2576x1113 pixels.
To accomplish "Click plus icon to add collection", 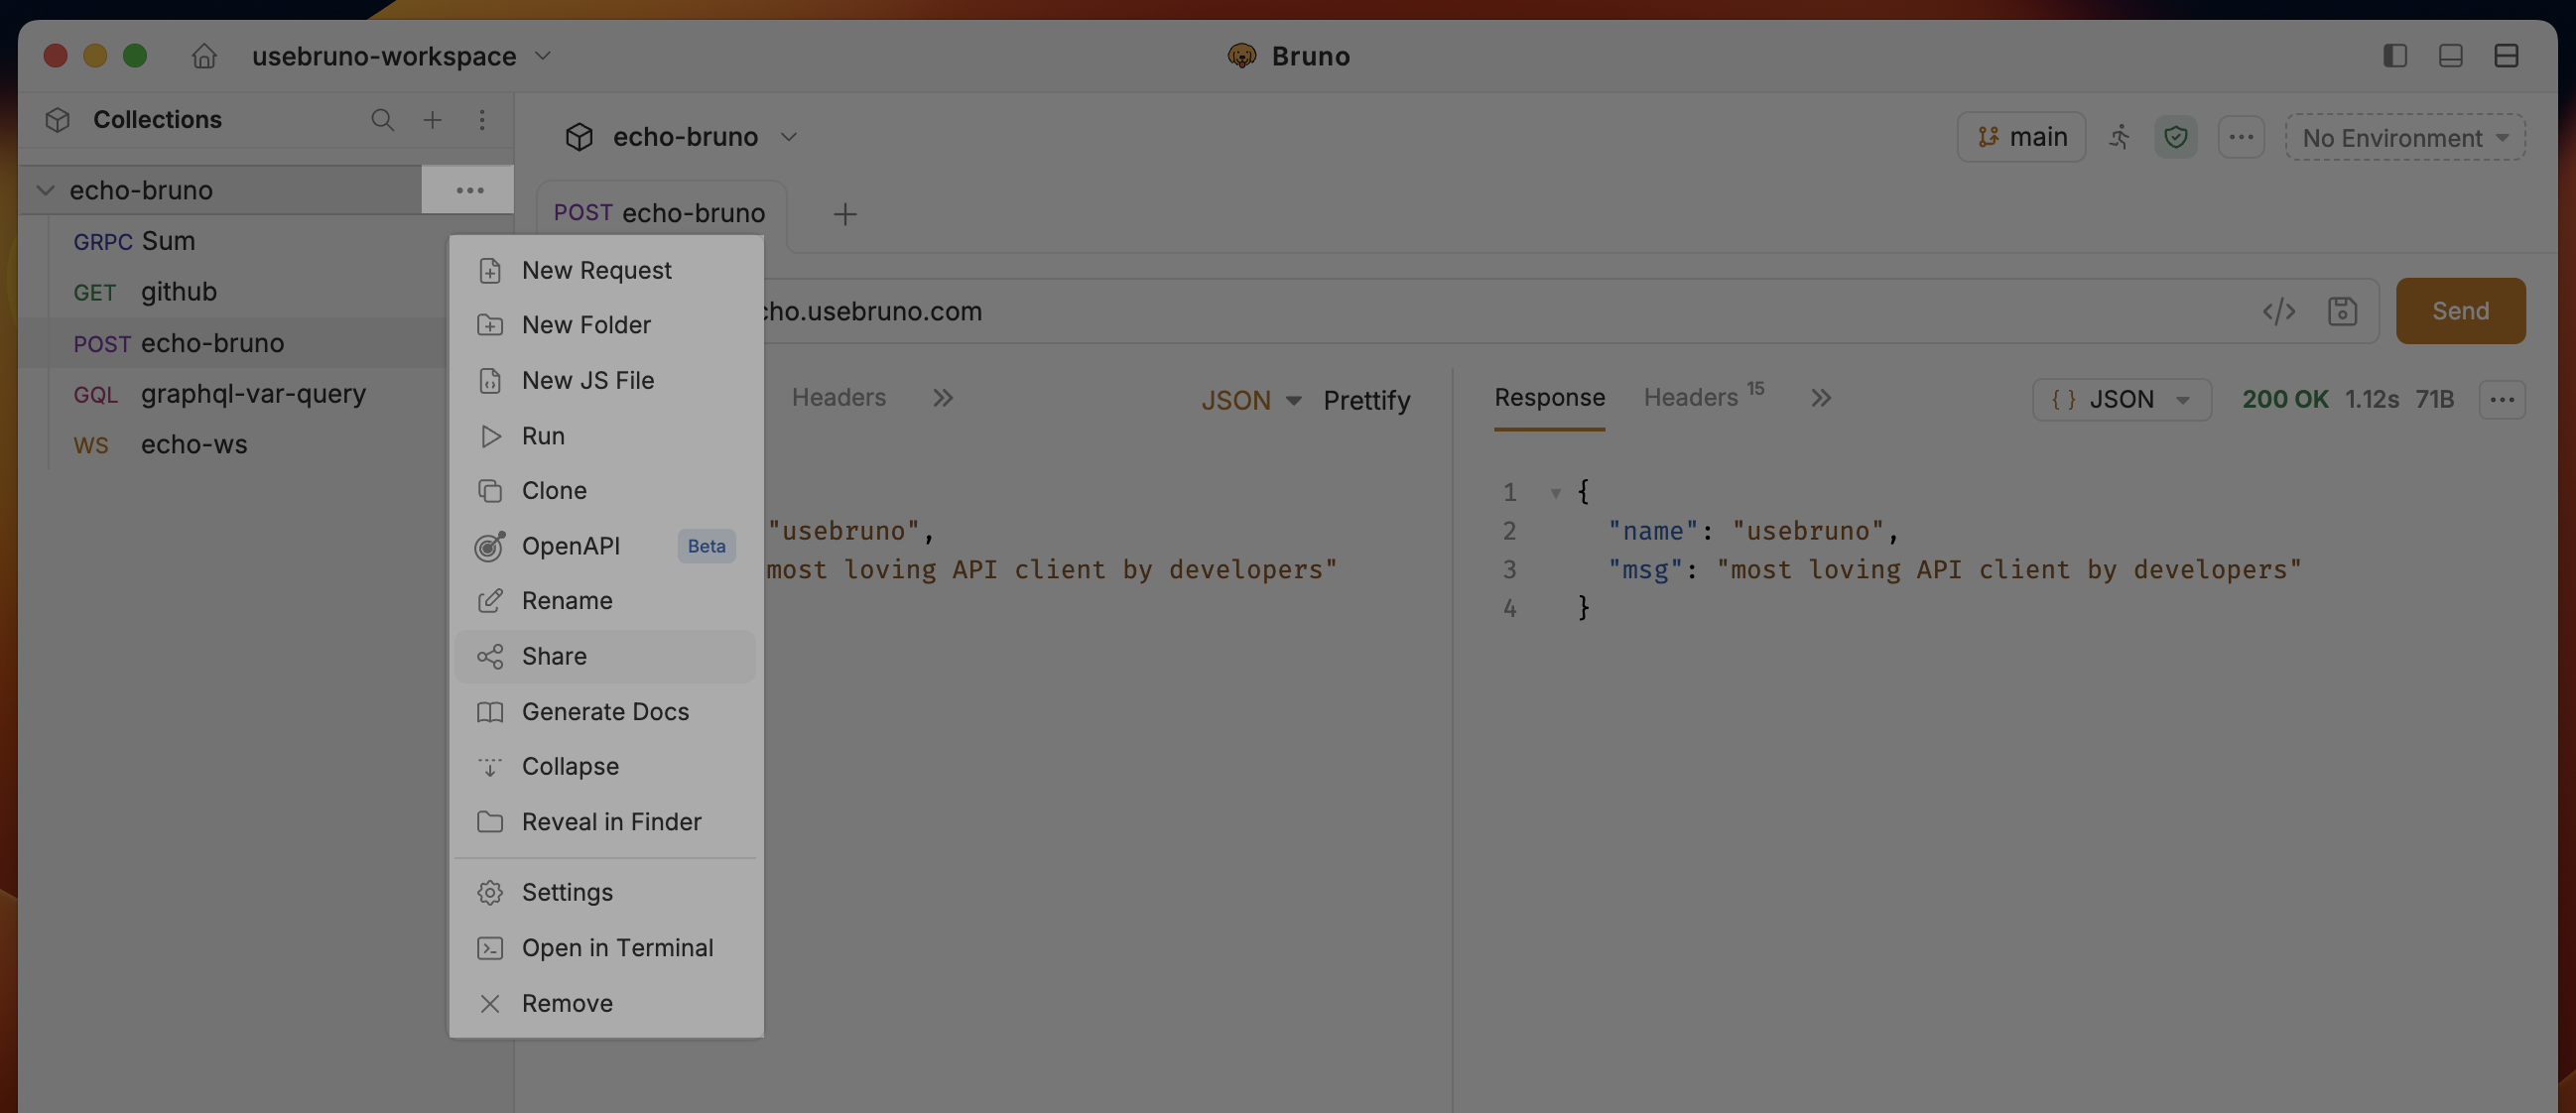I will pyautogui.click(x=432, y=120).
